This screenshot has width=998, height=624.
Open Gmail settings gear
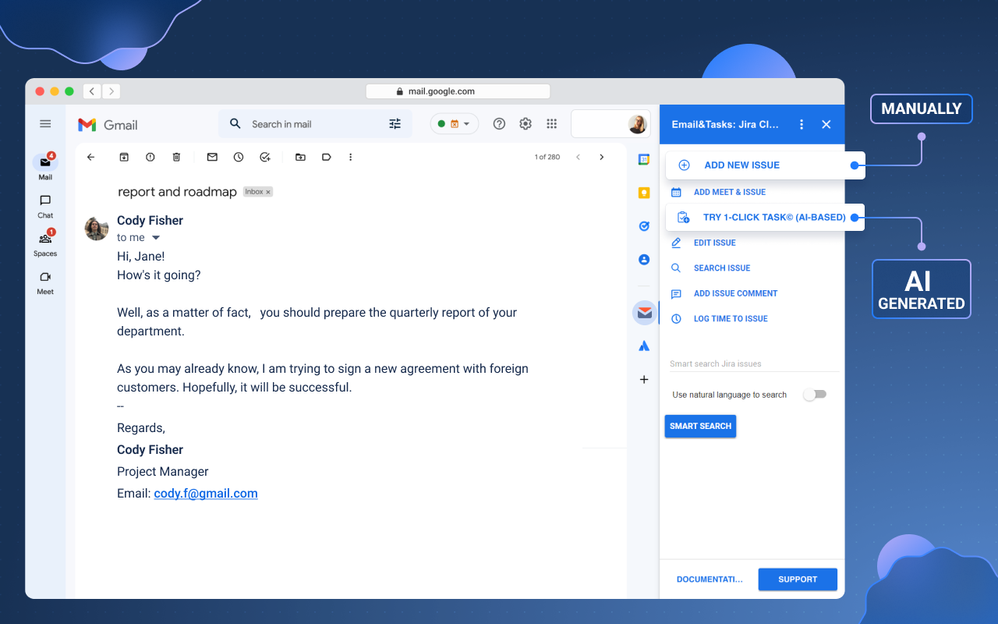click(x=525, y=124)
